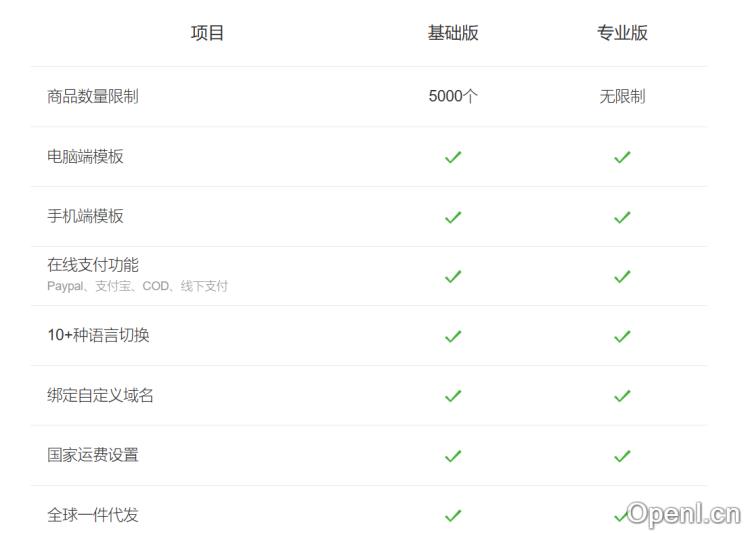Image resolution: width=750 pixels, height=533 pixels.
Task: Select the 基础版 column header
Action: click(x=453, y=33)
